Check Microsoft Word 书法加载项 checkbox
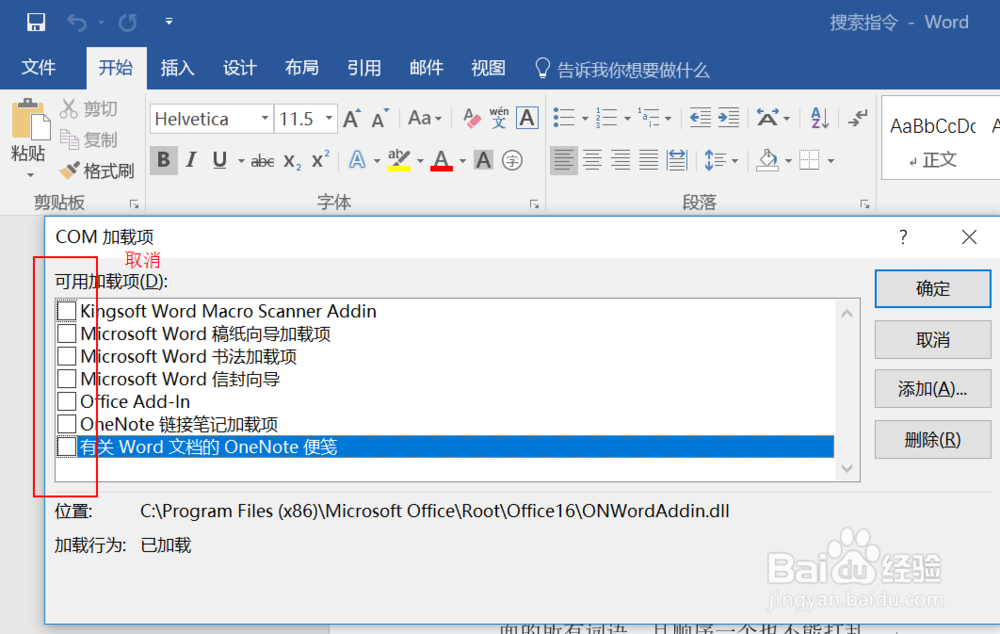The image size is (1000, 634). (67, 356)
